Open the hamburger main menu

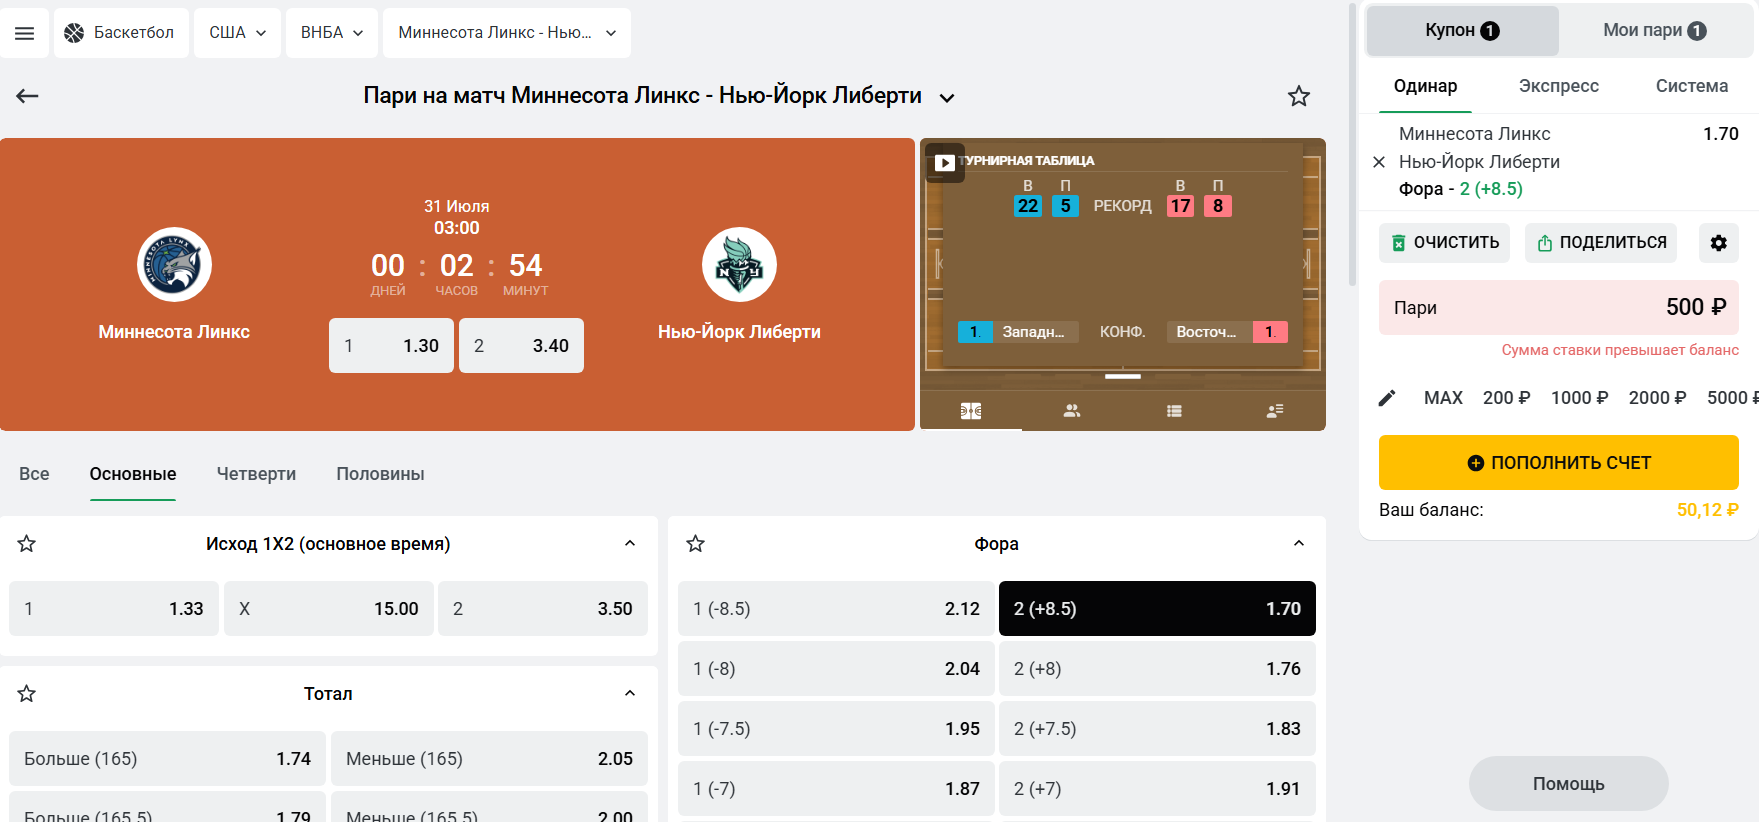(24, 33)
